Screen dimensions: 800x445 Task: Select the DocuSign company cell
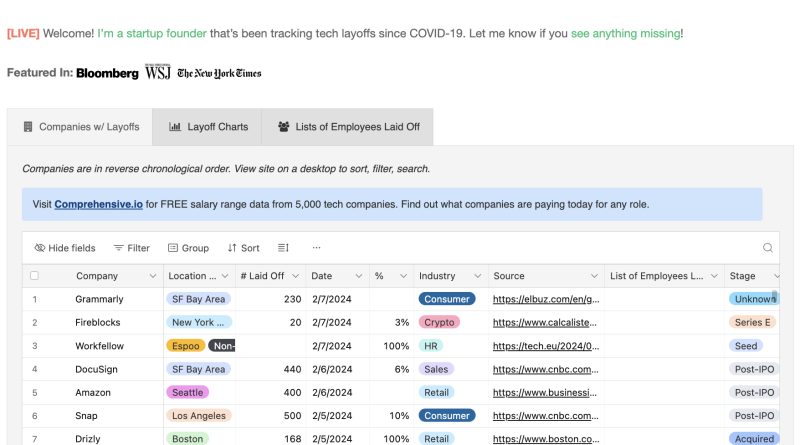point(96,369)
